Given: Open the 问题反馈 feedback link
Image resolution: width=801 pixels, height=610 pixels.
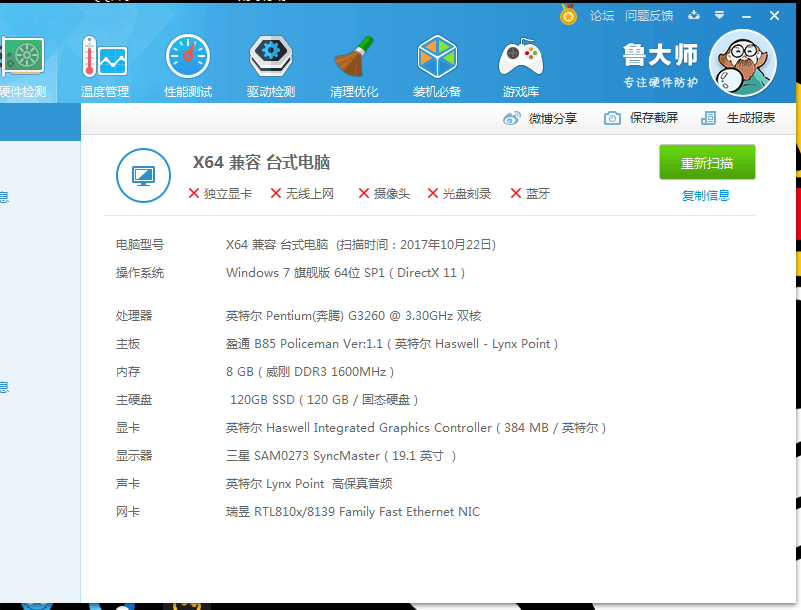Looking at the screenshot, I should 649,16.
